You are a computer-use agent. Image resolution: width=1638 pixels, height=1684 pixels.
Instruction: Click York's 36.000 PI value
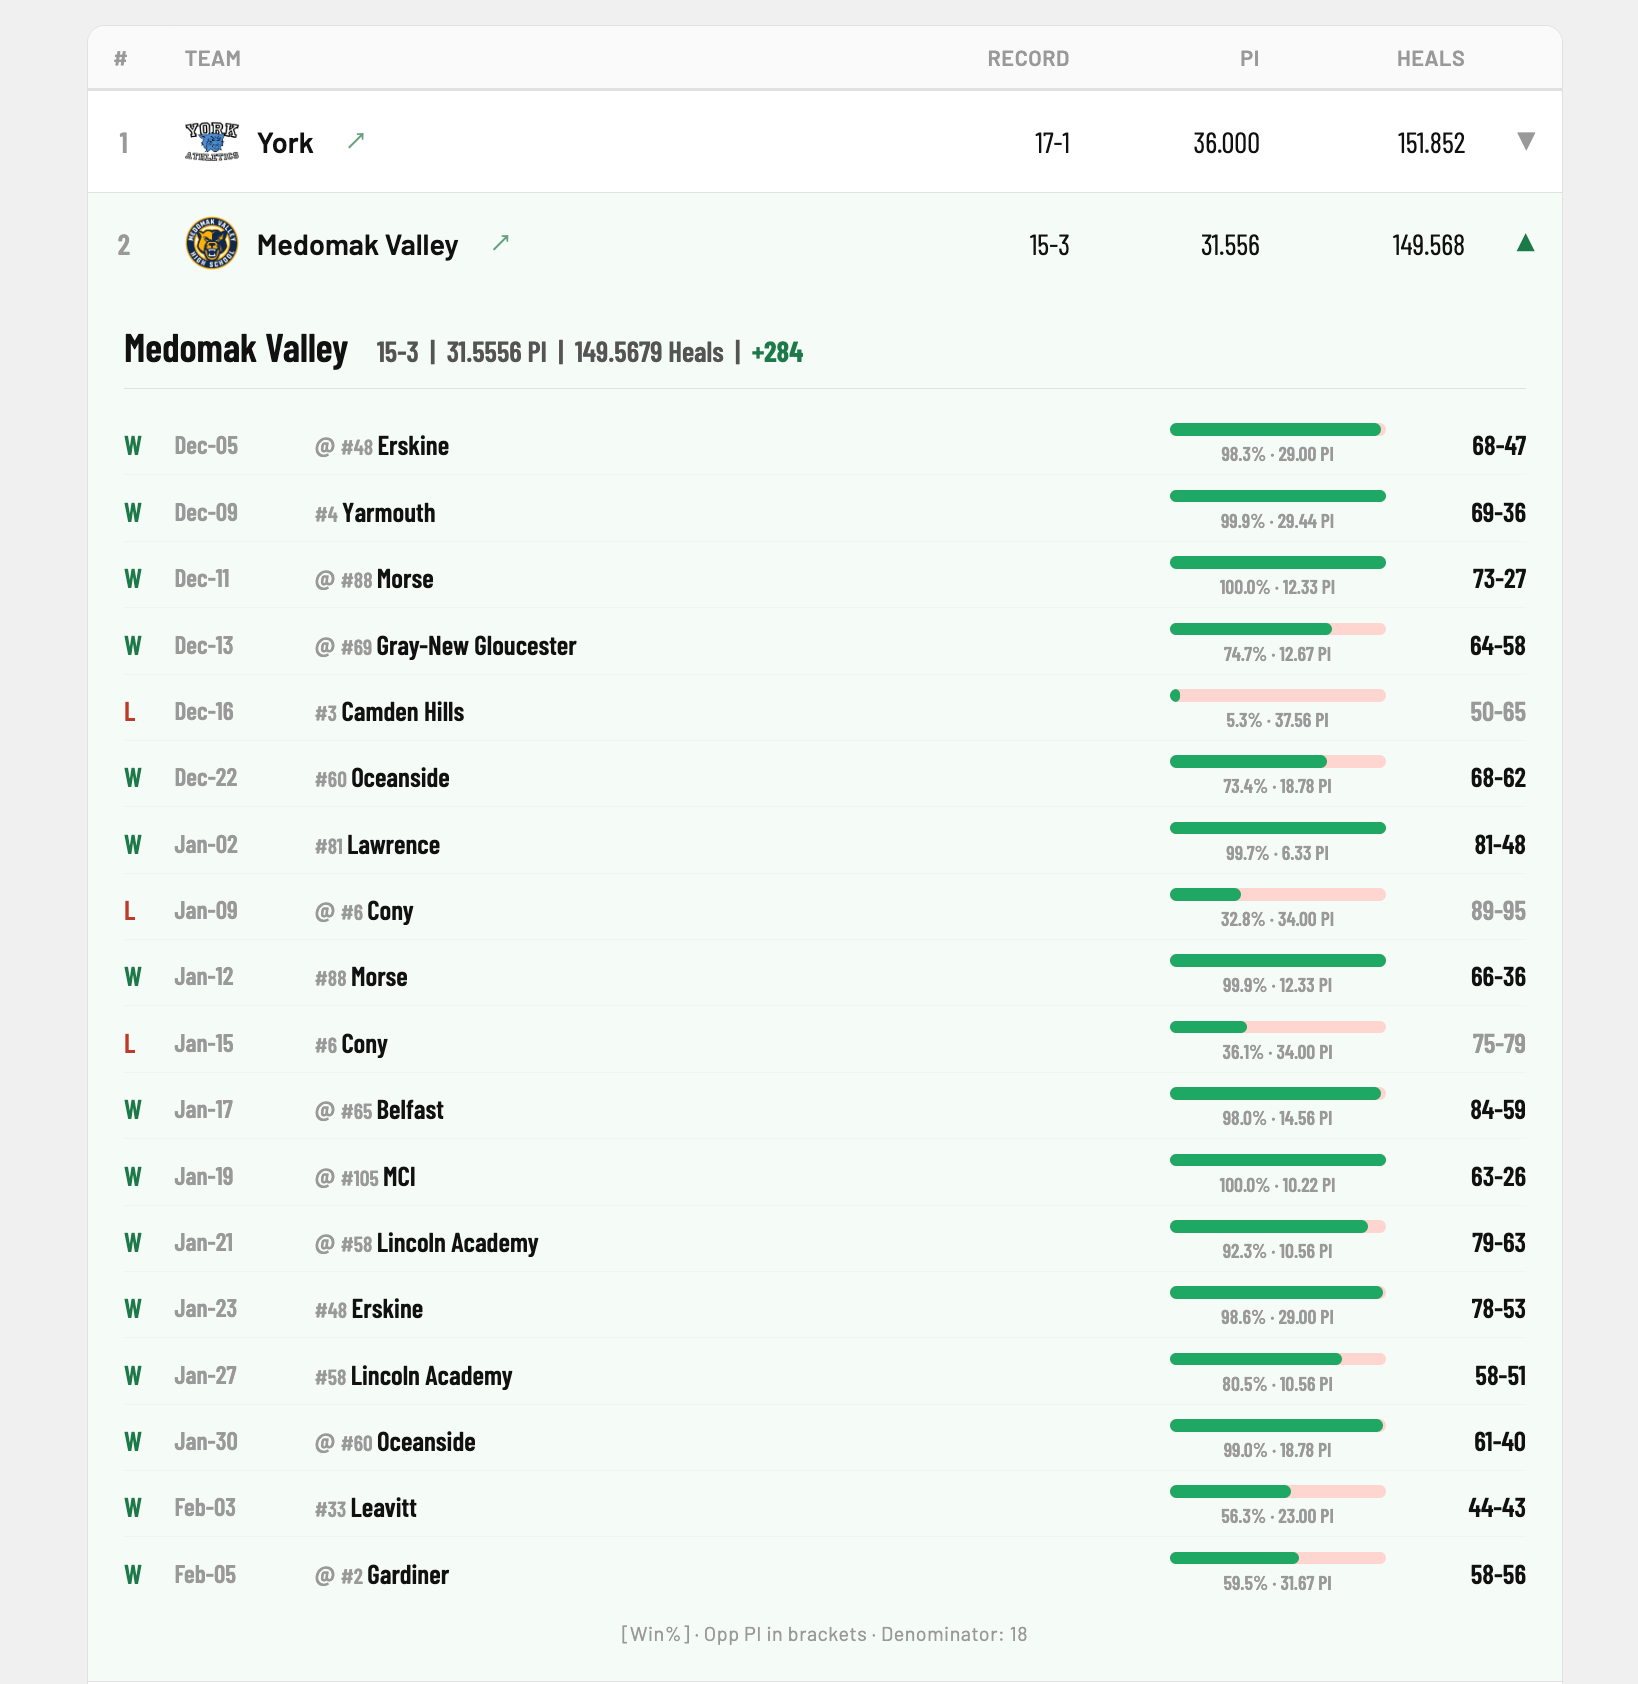coord(1226,143)
